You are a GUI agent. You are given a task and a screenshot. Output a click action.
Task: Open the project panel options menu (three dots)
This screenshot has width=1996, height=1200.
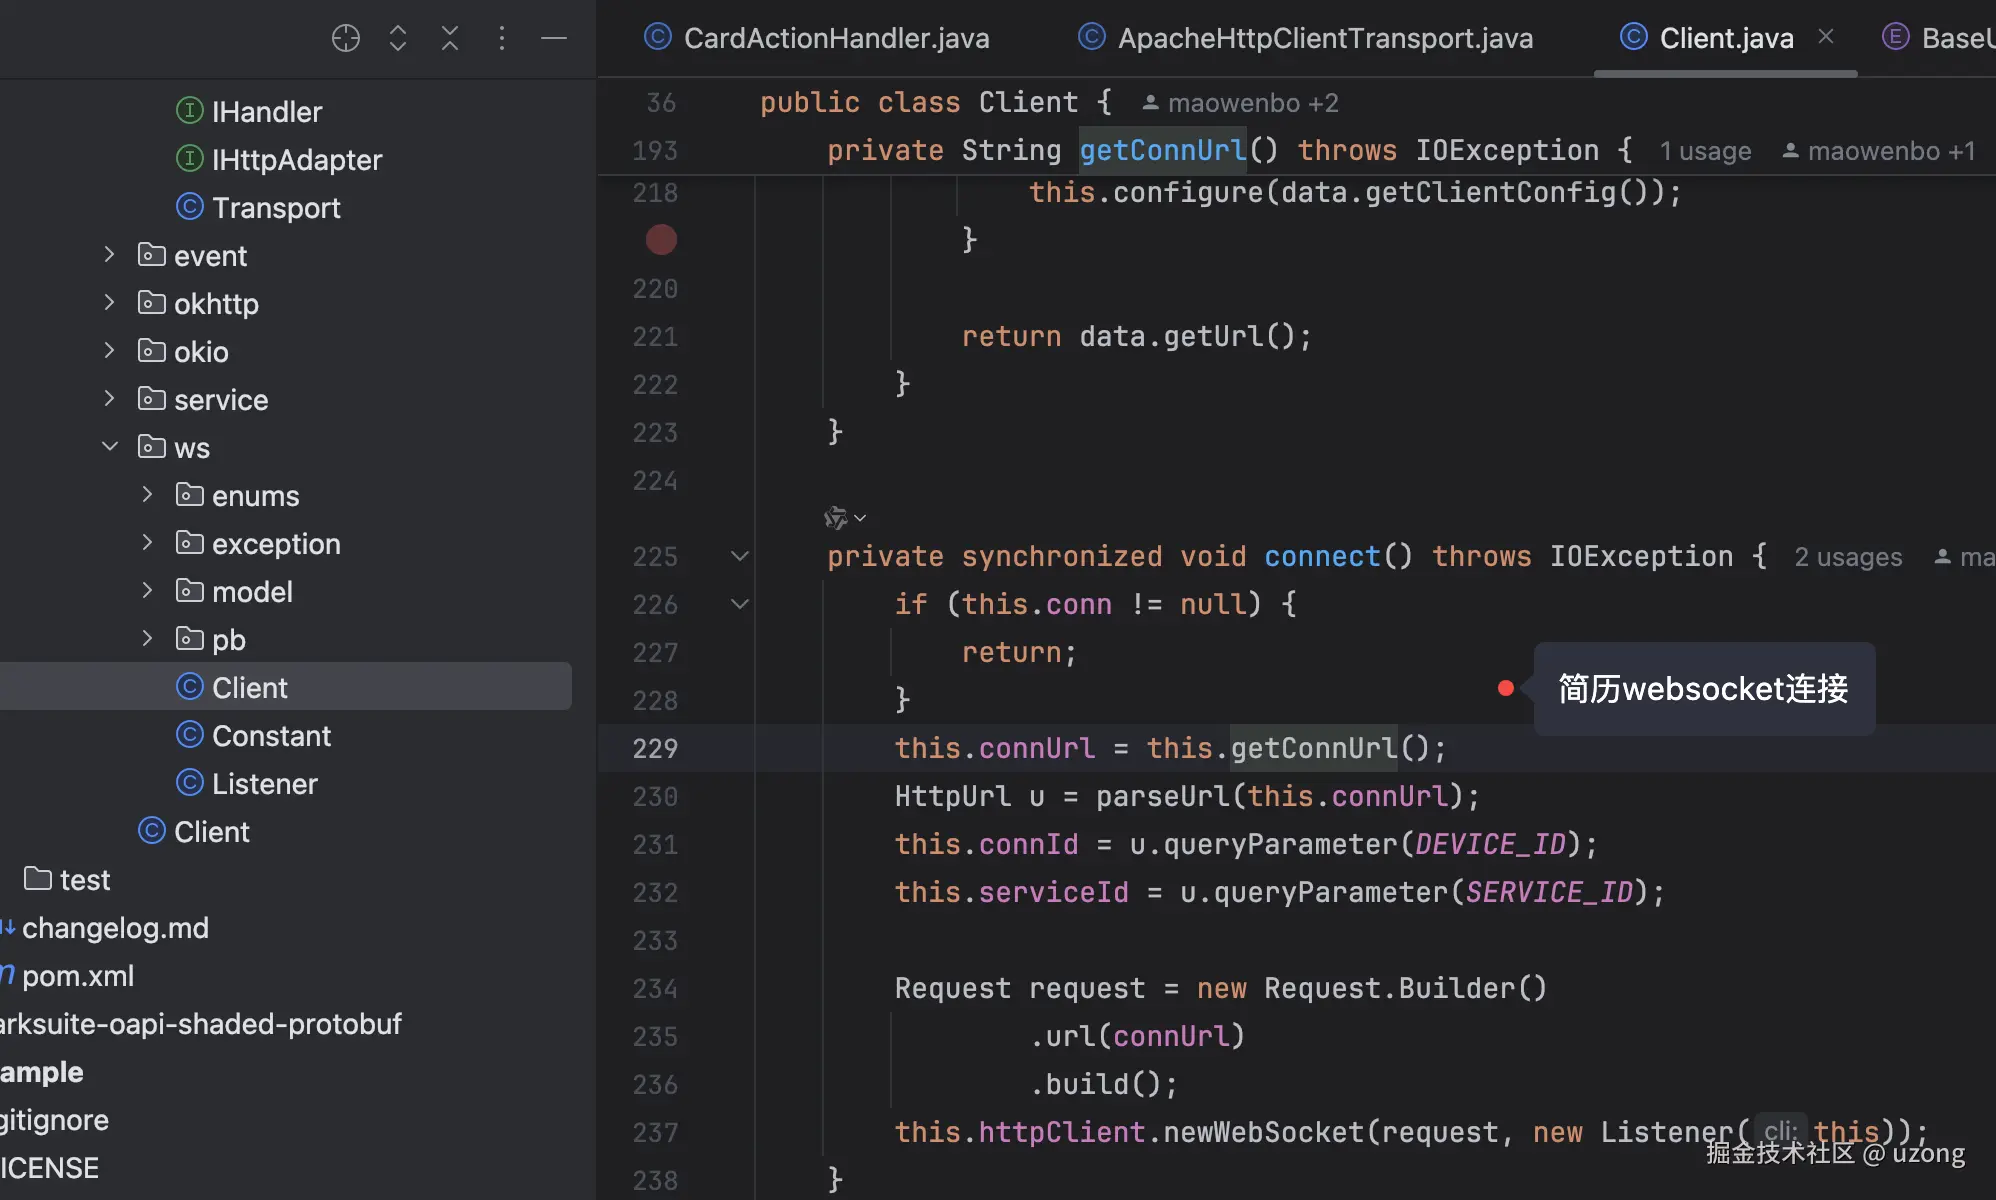click(502, 38)
